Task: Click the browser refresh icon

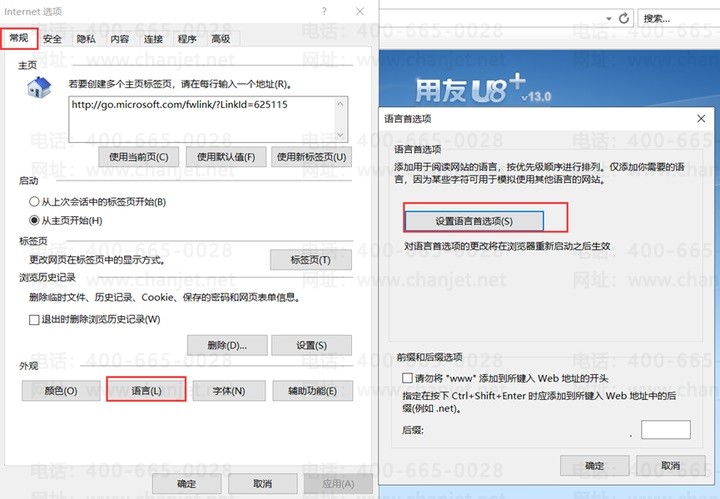Action: tap(624, 18)
